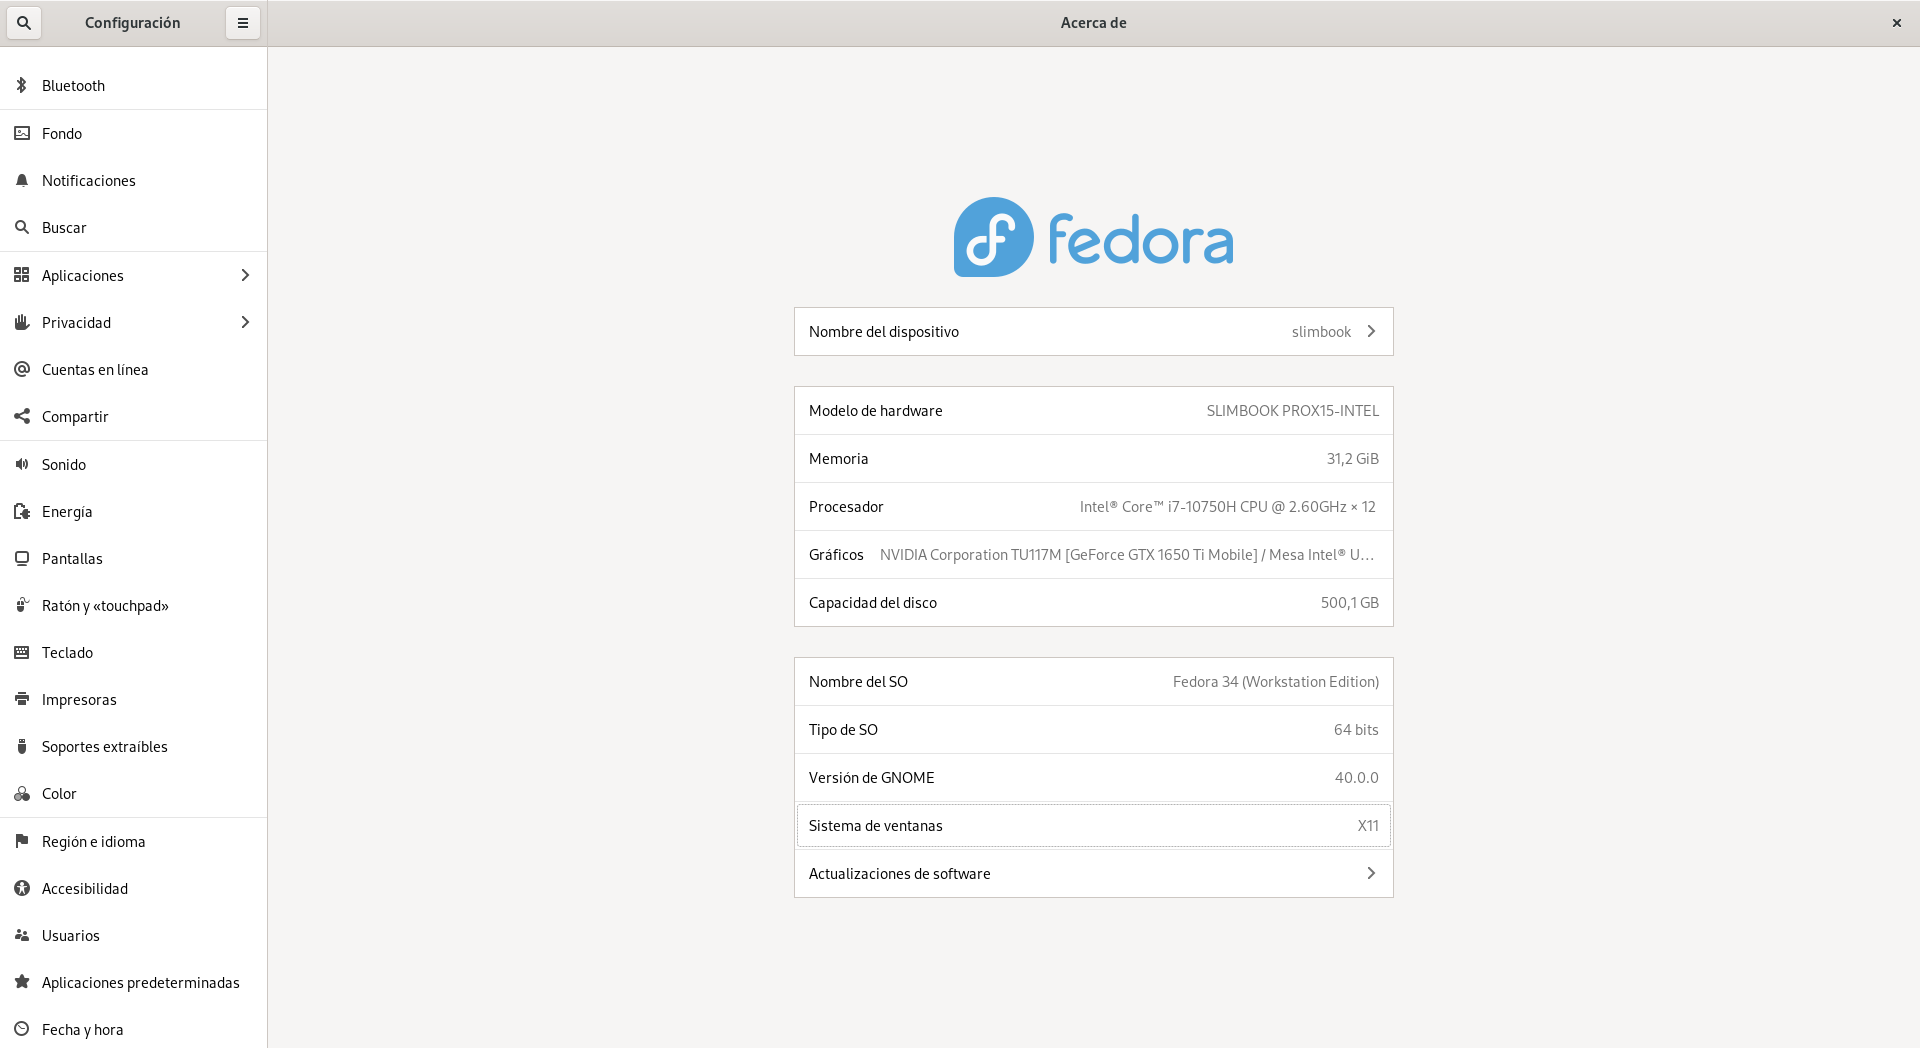1920x1048 pixels.
Task: Click the GNOME version 40.0.0 value
Action: coord(1356,778)
